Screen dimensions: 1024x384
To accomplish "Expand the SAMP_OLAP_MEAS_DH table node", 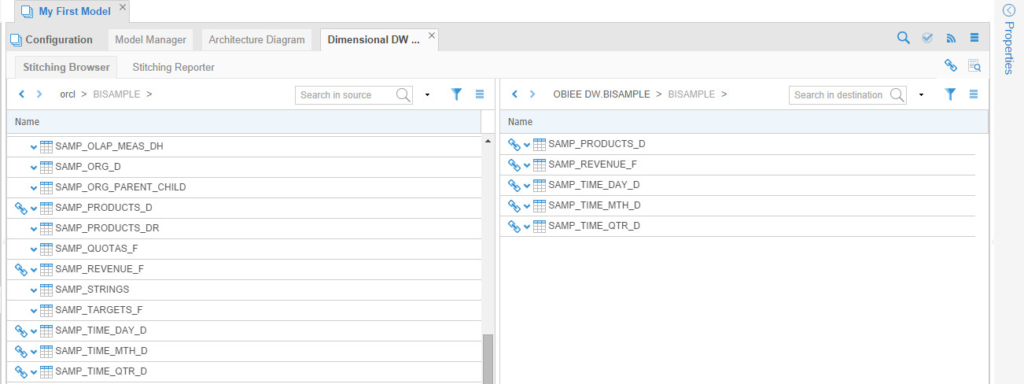I will (x=34, y=147).
